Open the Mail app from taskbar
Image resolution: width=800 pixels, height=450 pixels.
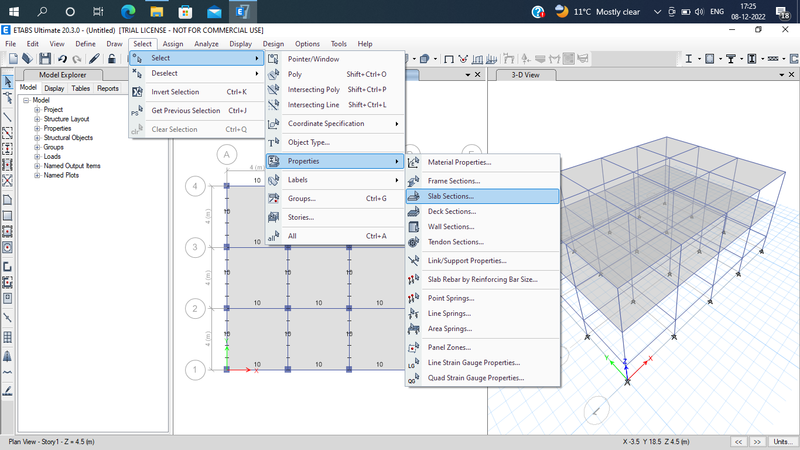[214, 11]
